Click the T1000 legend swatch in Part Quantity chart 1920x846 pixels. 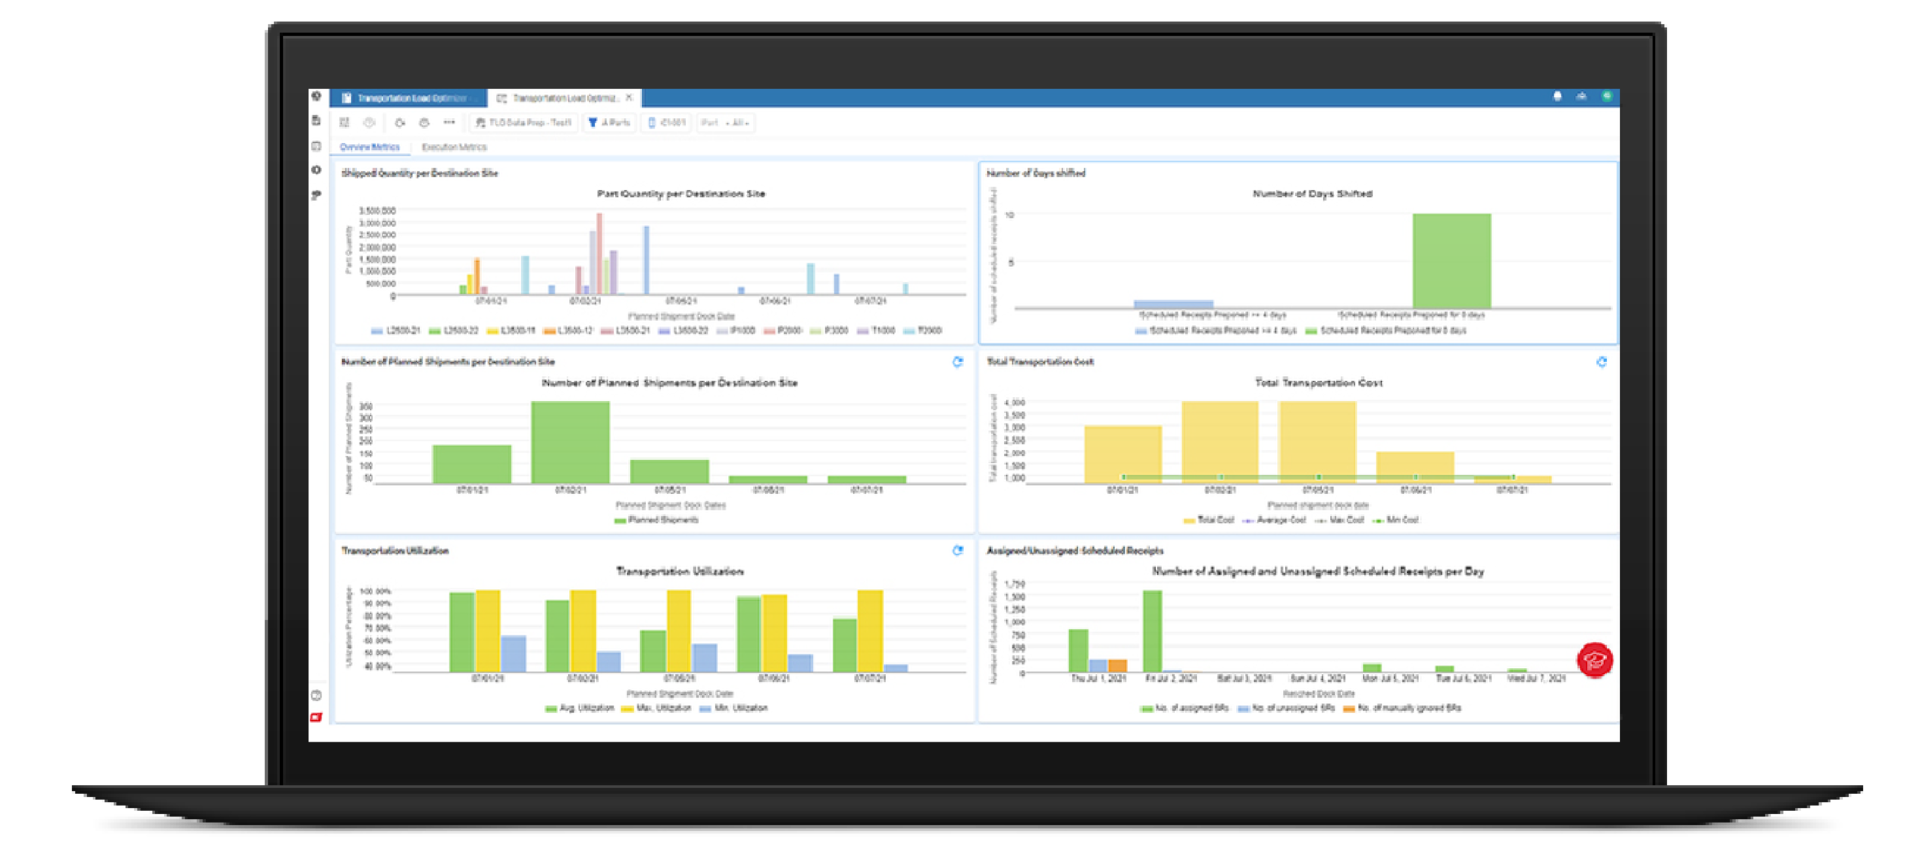(863, 331)
